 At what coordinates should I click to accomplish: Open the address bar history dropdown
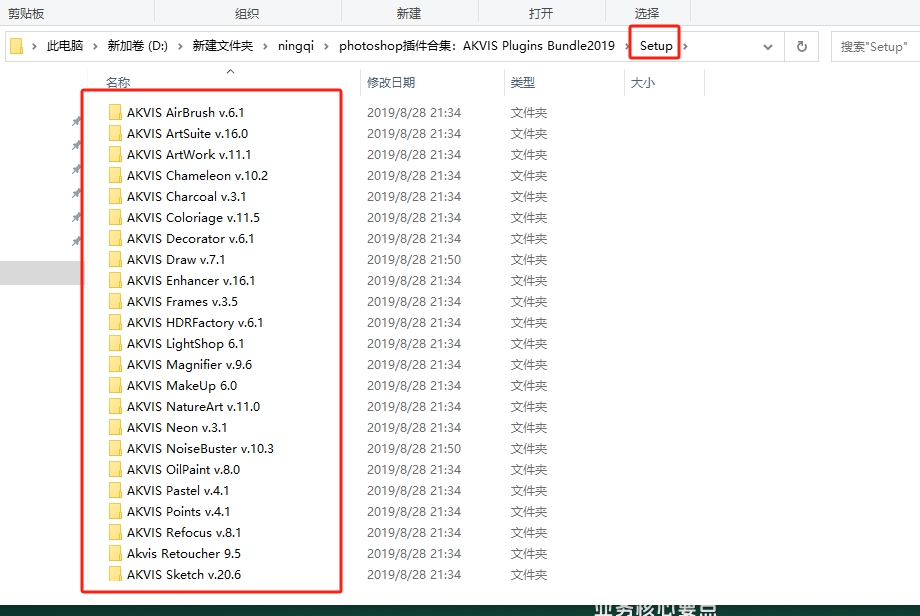click(767, 47)
